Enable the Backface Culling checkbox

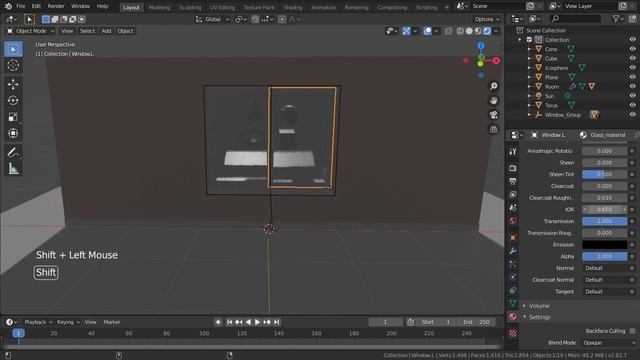pos(632,331)
